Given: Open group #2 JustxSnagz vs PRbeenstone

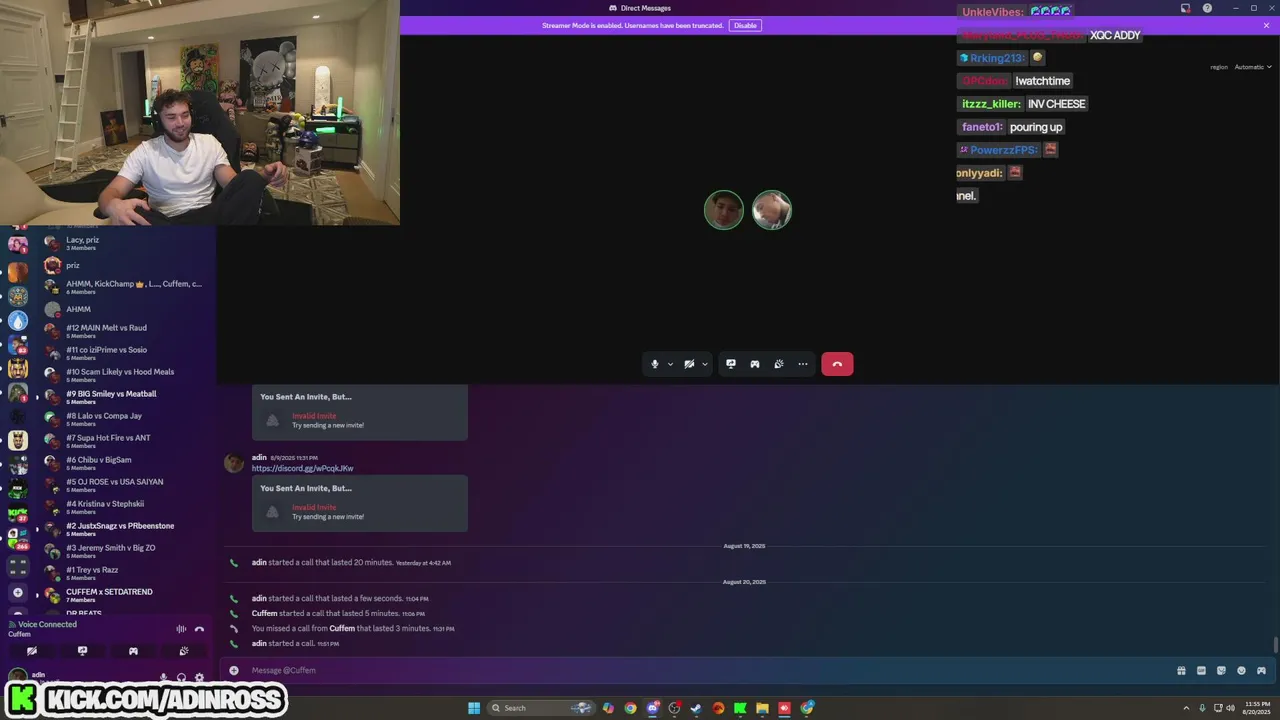Looking at the screenshot, I should [x=125, y=529].
